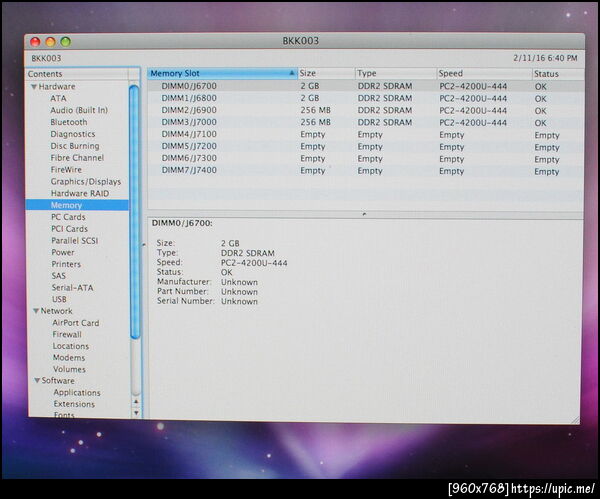Click the 2/11/16 6:40 PM timestamp

pyautogui.click(x=545, y=58)
